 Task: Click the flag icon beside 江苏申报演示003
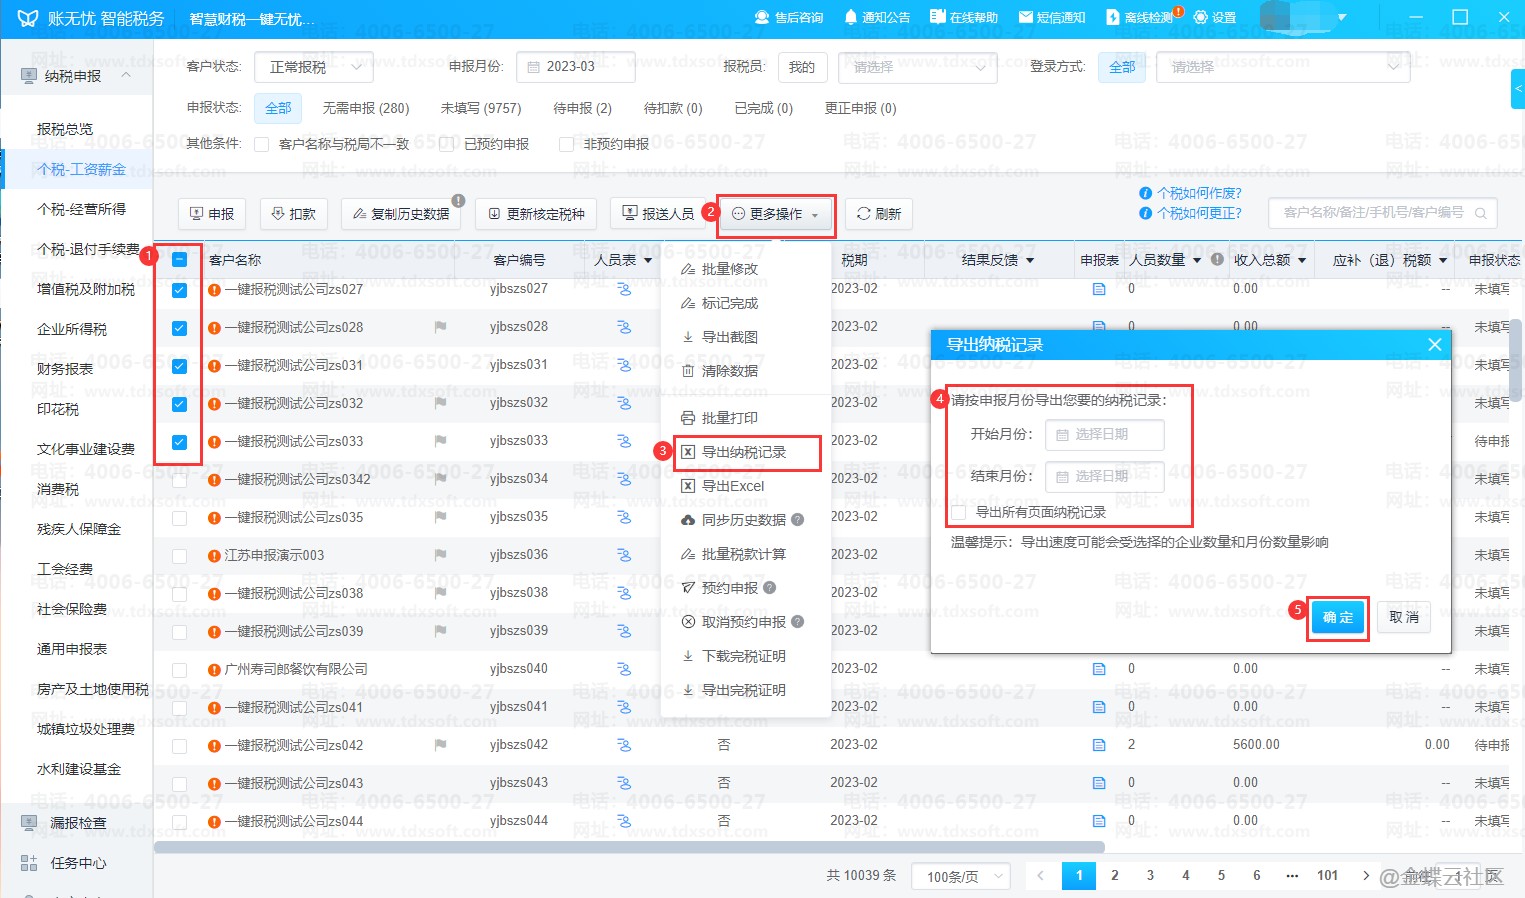pyautogui.click(x=440, y=555)
